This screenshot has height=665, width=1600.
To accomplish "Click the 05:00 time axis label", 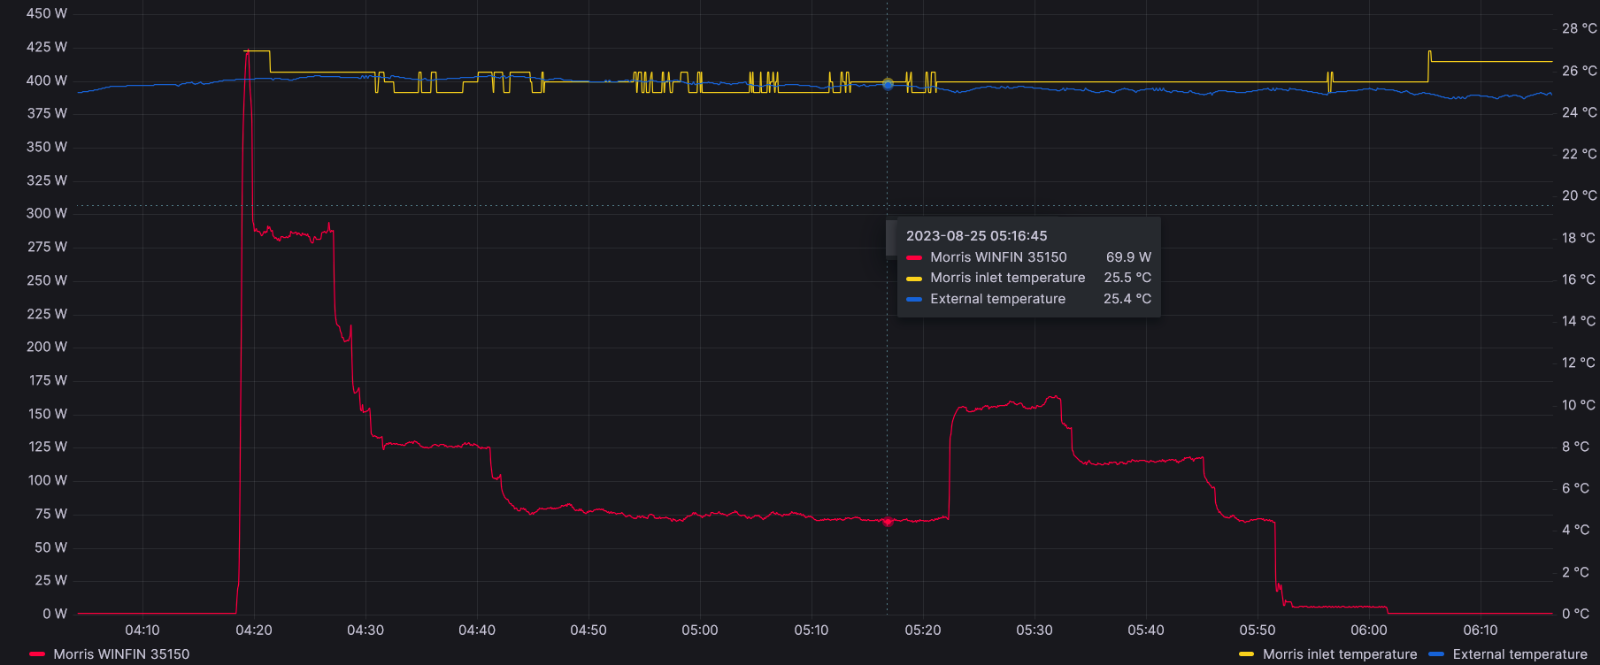I will (700, 630).
